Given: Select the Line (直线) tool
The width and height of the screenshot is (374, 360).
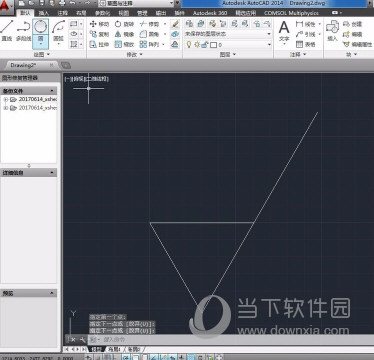Looking at the screenshot, I should (7, 30).
